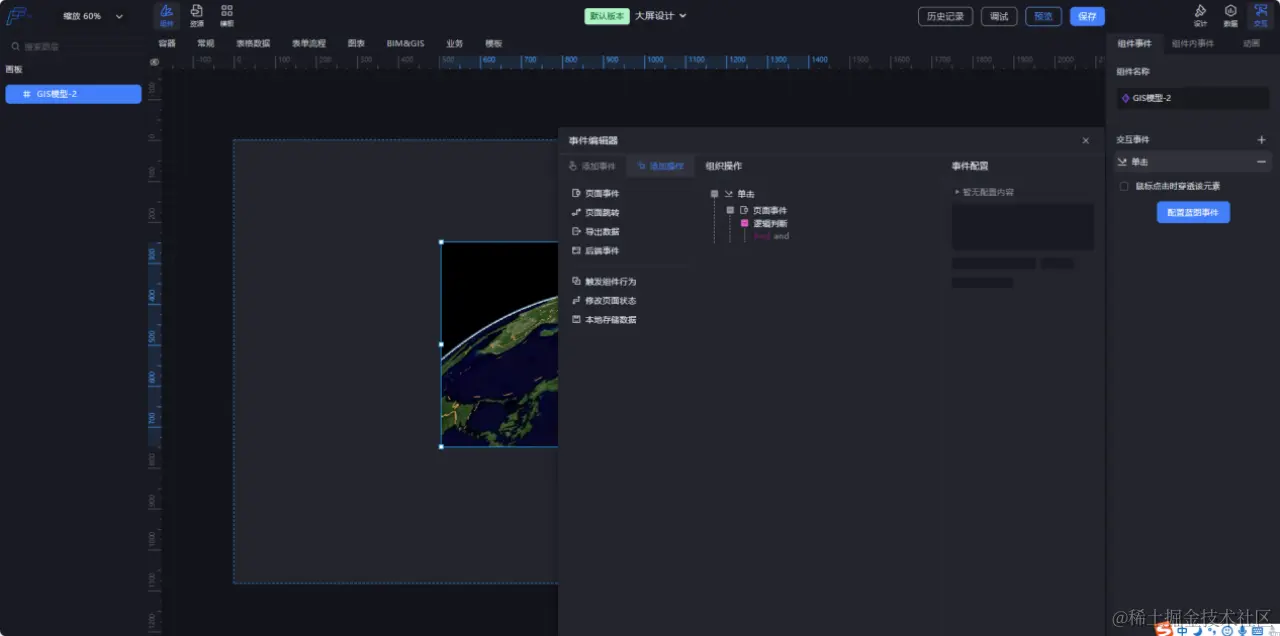The image size is (1280, 636).
Task: Click the 调试 debug button
Action: point(999,16)
